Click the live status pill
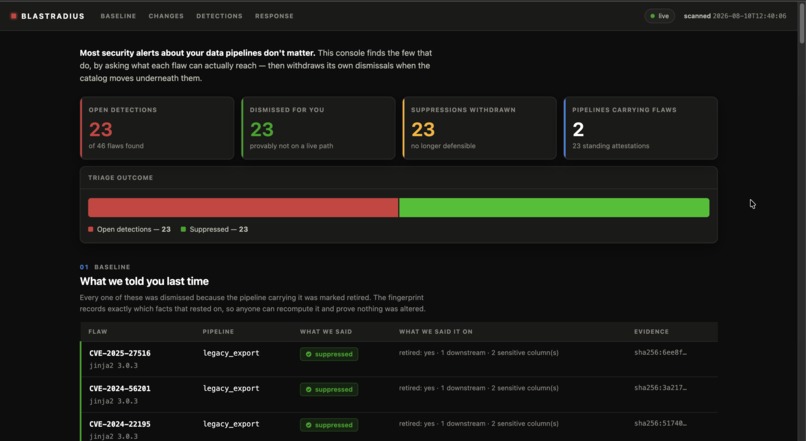 click(x=660, y=16)
